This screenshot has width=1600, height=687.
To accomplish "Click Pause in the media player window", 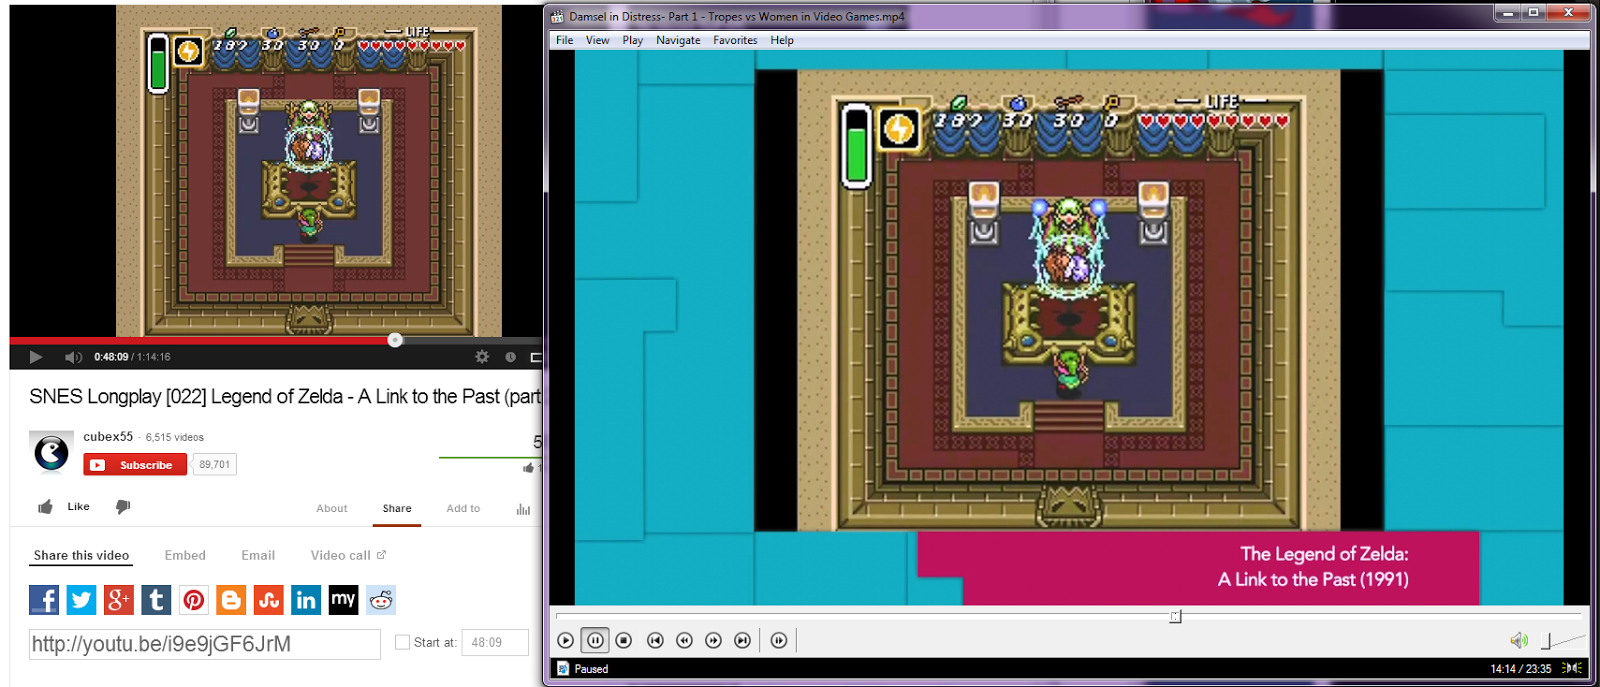I will (595, 640).
